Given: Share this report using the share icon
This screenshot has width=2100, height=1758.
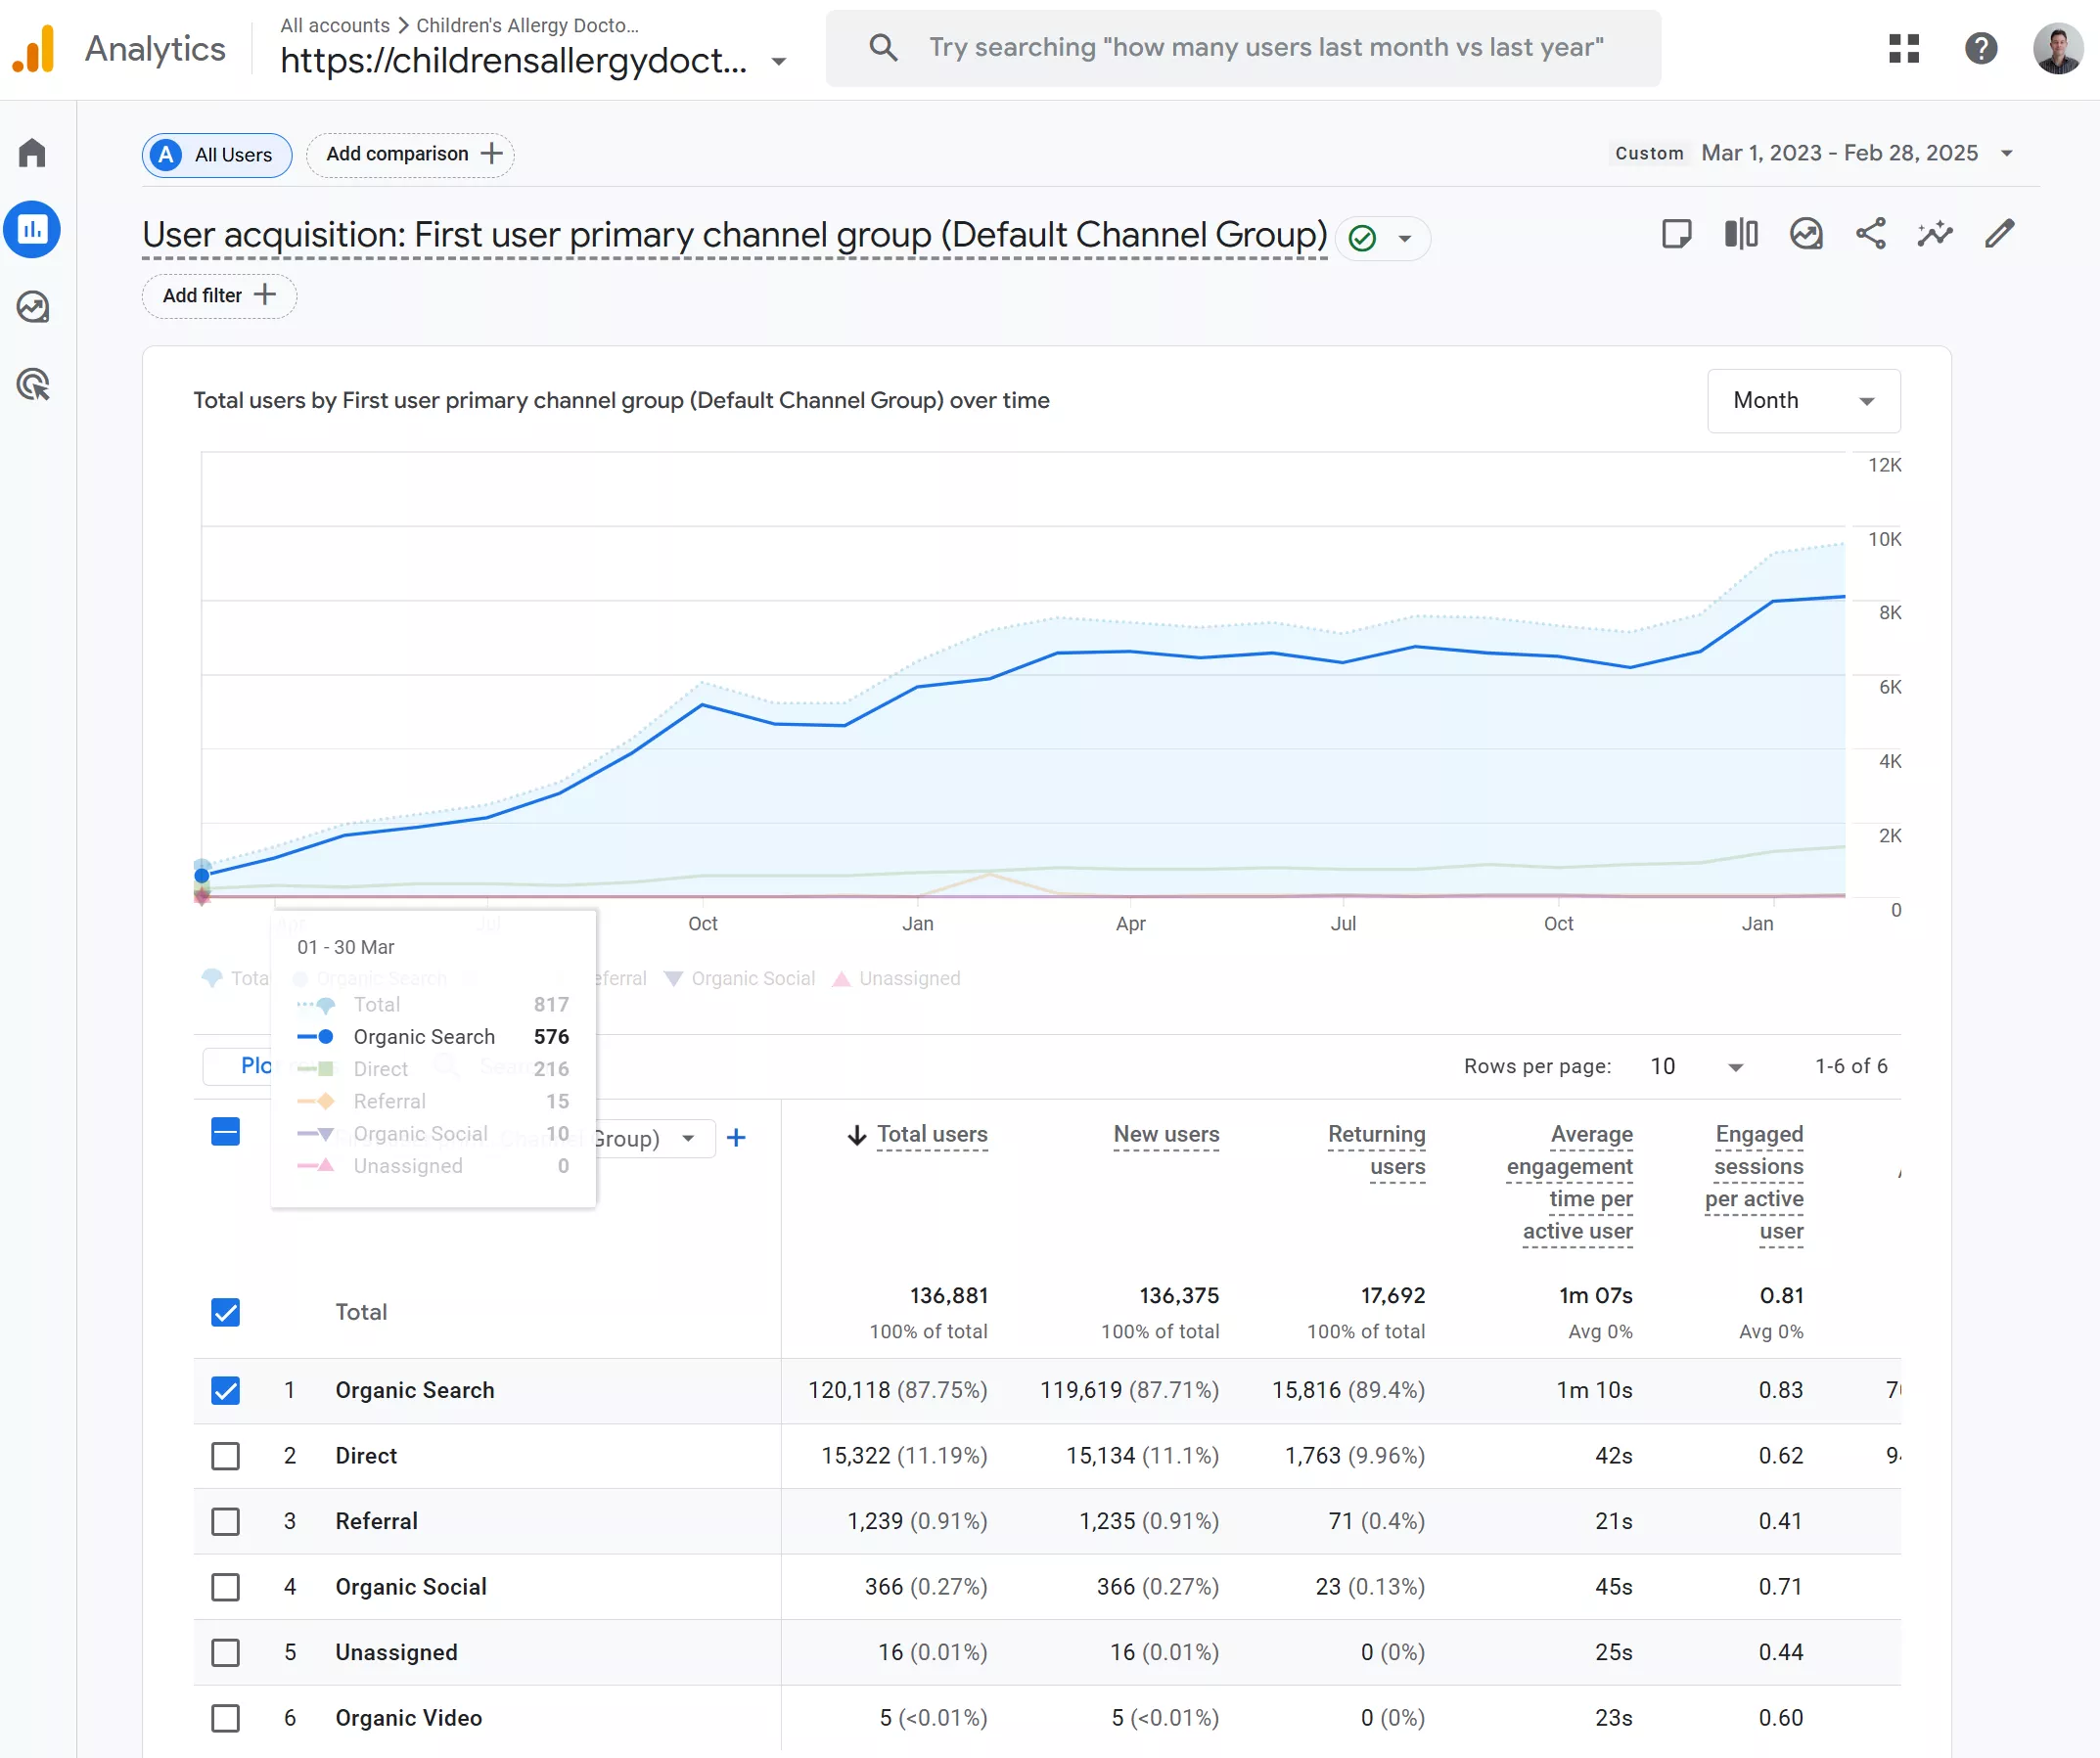Looking at the screenshot, I should 1870,234.
